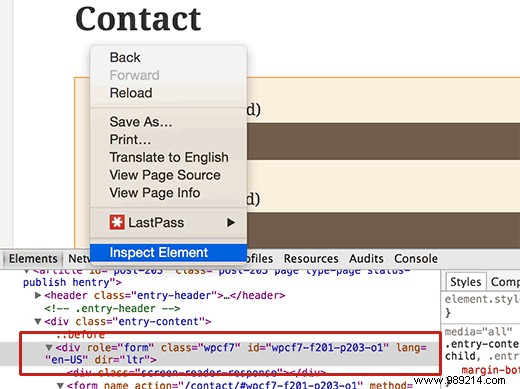Choose Inspect Element
The image size is (520, 389).
(x=168, y=253)
